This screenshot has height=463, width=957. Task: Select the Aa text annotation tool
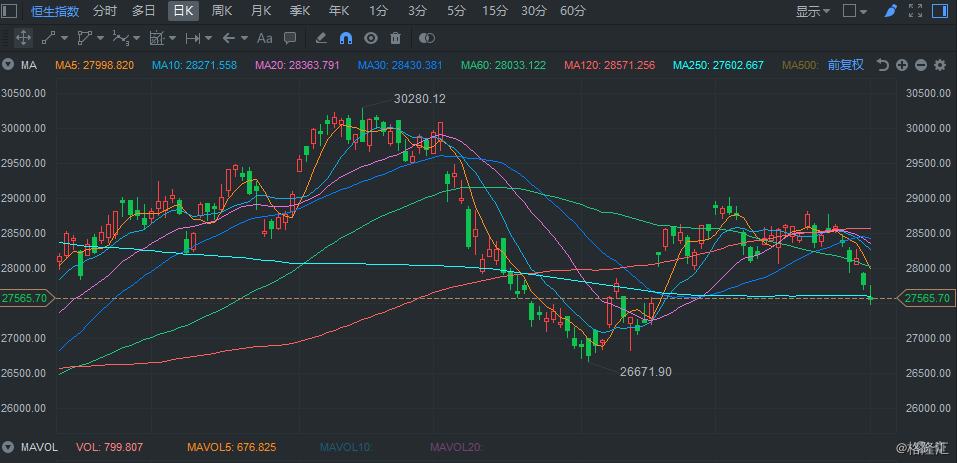(x=264, y=38)
